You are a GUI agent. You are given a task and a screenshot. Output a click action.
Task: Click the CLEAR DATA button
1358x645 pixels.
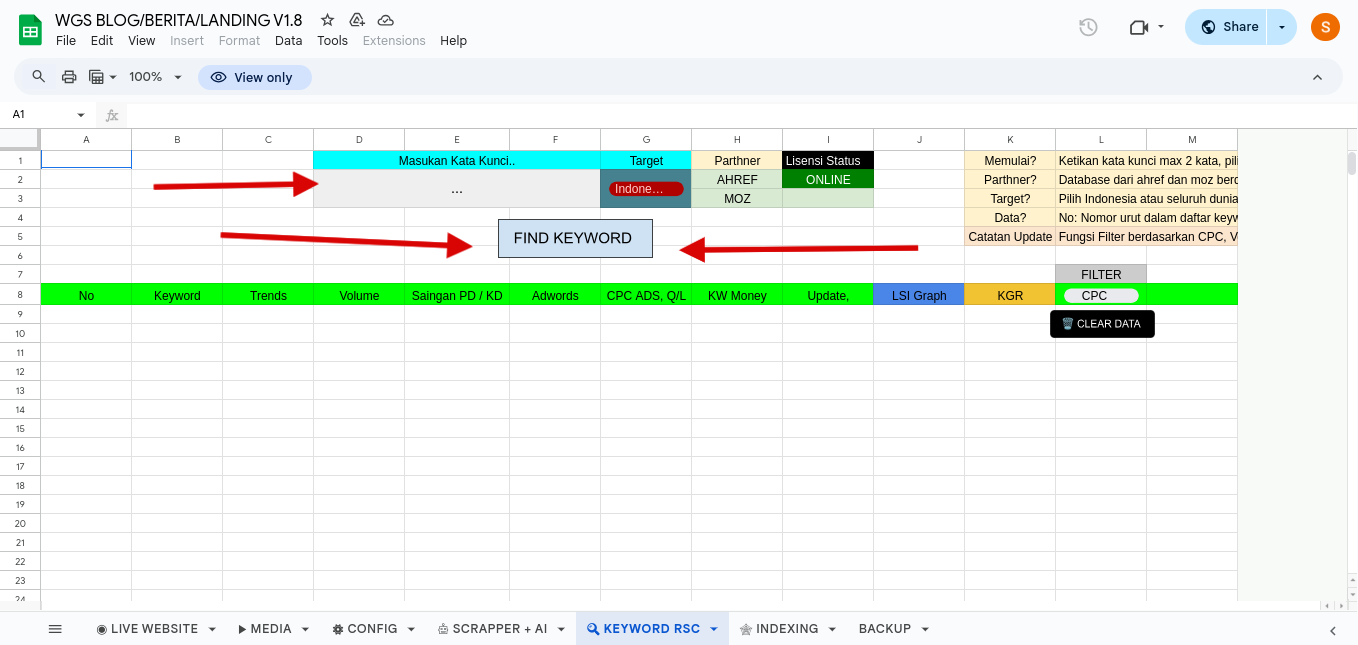(1102, 324)
